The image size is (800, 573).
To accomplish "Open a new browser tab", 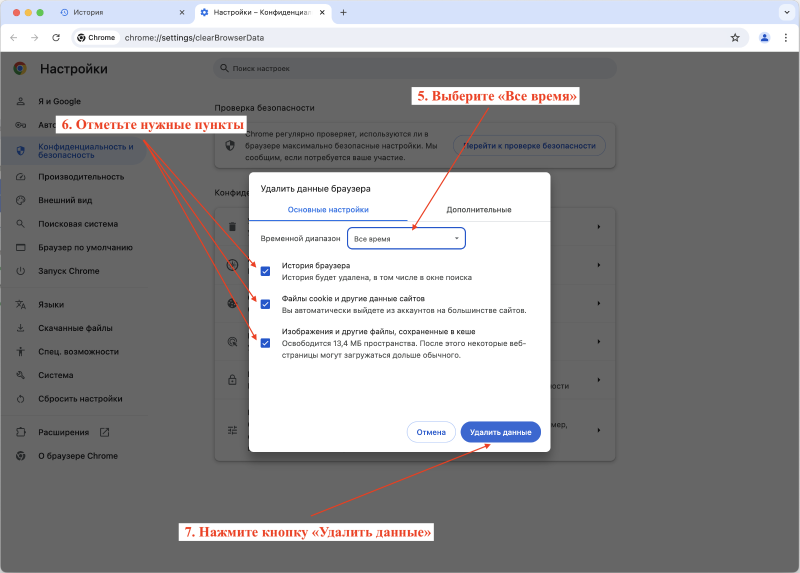I will (343, 12).
